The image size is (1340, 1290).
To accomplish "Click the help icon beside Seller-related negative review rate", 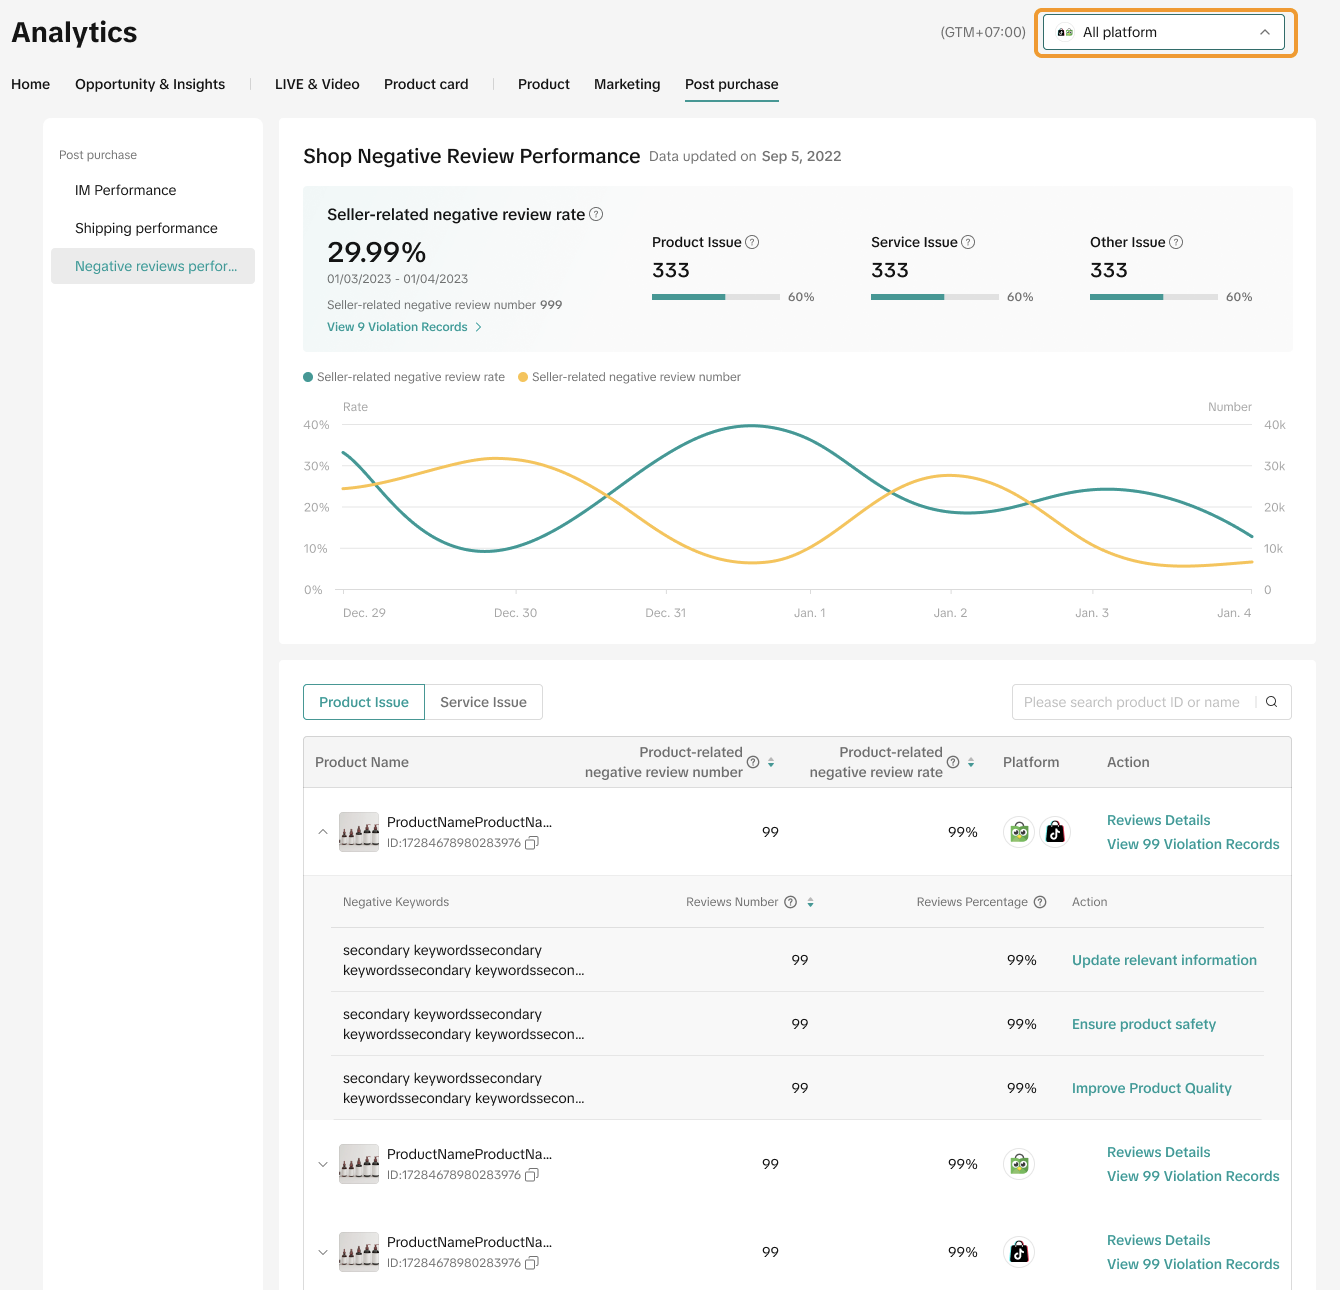I will coord(596,214).
